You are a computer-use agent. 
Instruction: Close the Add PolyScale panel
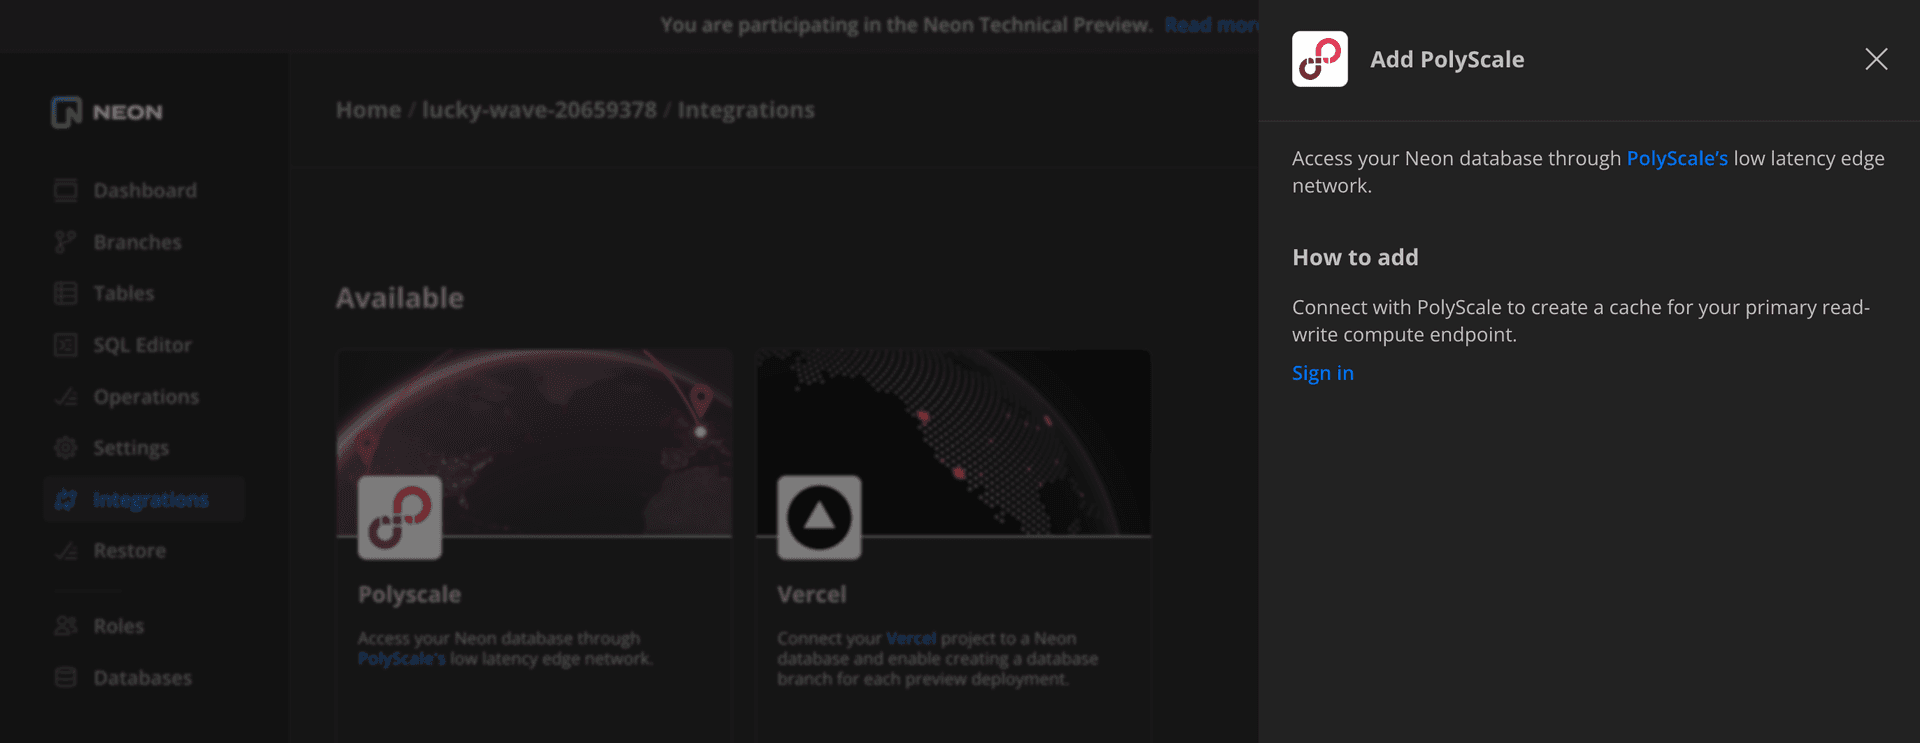pyautogui.click(x=1876, y=59)
